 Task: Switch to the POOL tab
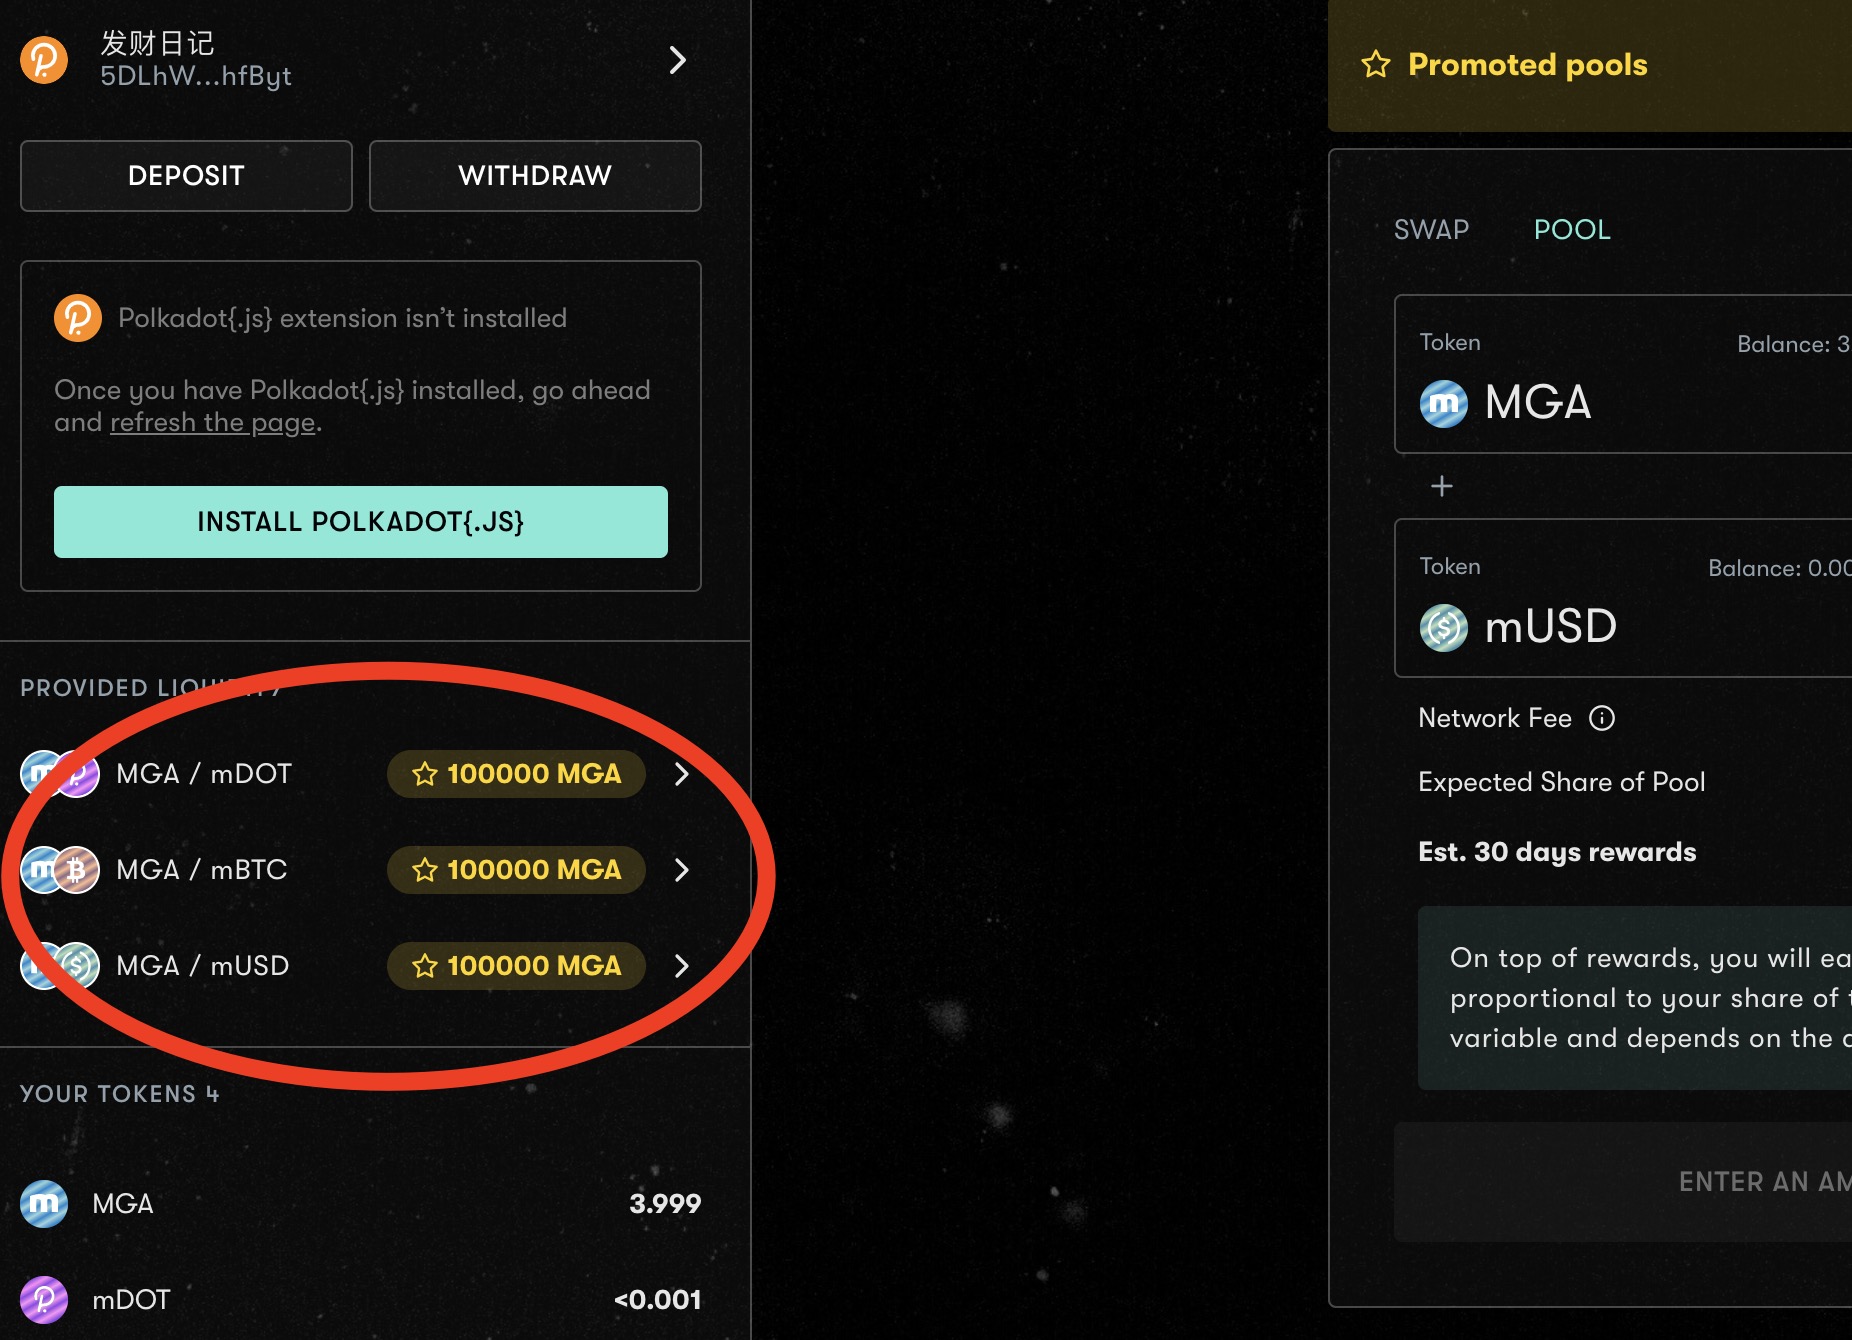(x=1572, y=230)
